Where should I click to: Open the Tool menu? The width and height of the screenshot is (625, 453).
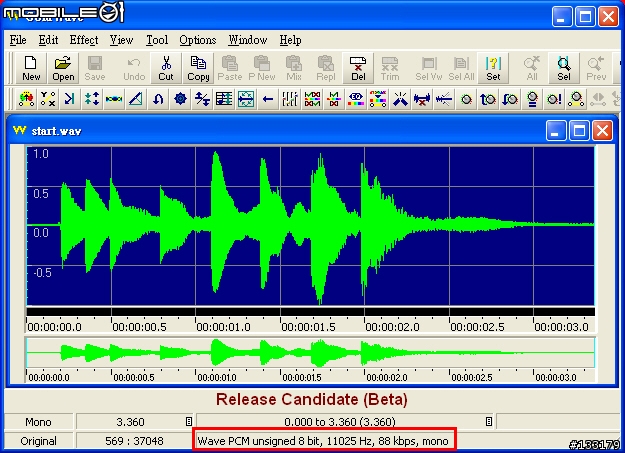pos(157,40)
